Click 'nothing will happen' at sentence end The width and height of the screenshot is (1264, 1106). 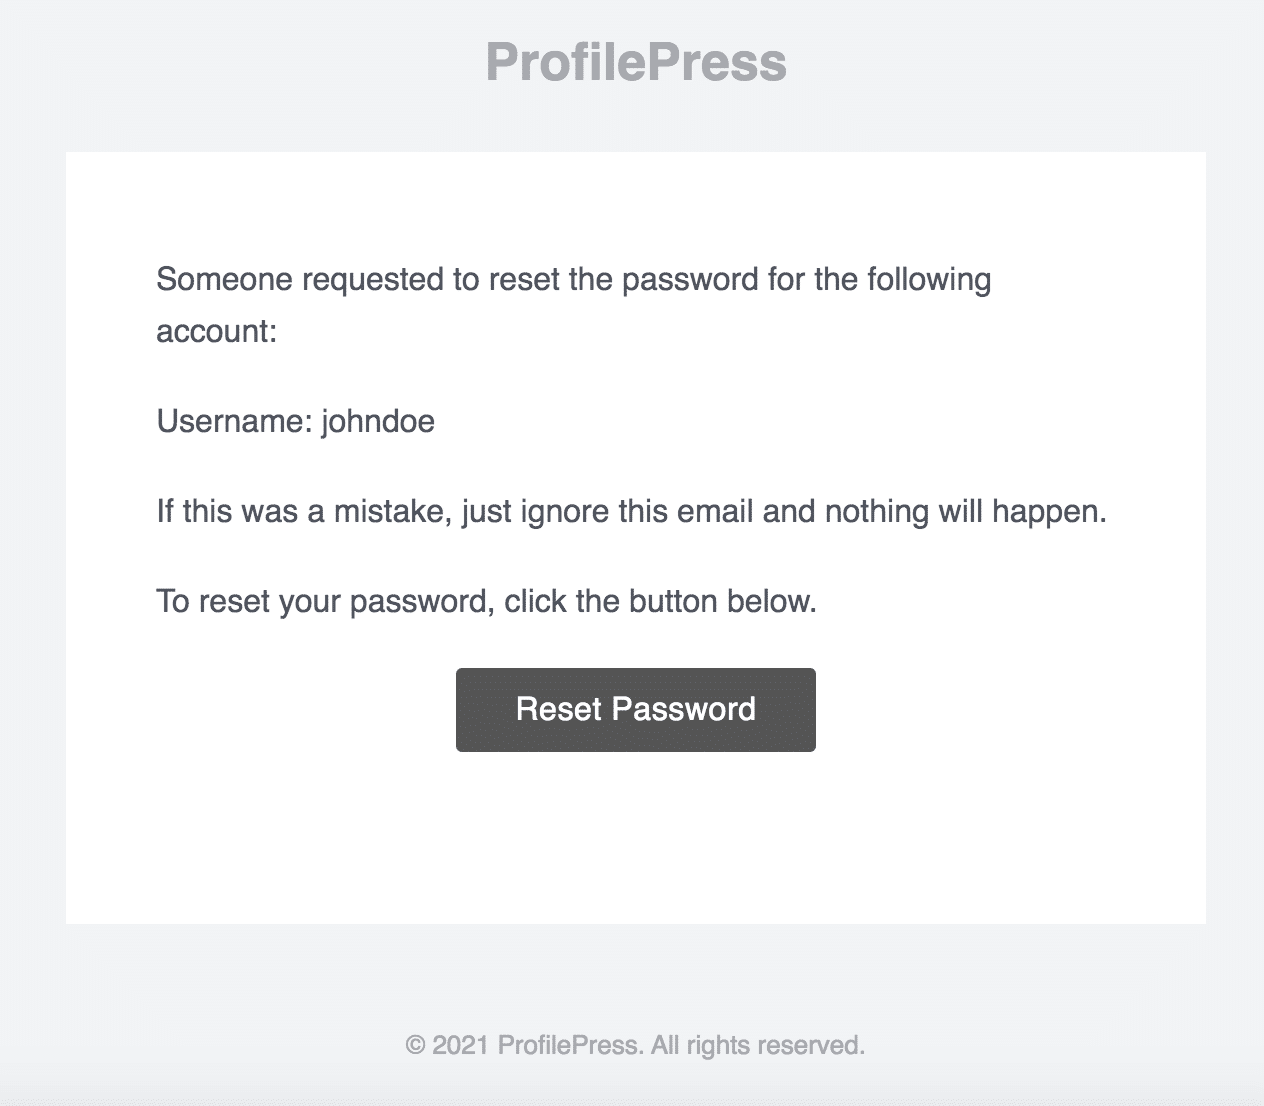pyautogui.click(x=966, y=512)
